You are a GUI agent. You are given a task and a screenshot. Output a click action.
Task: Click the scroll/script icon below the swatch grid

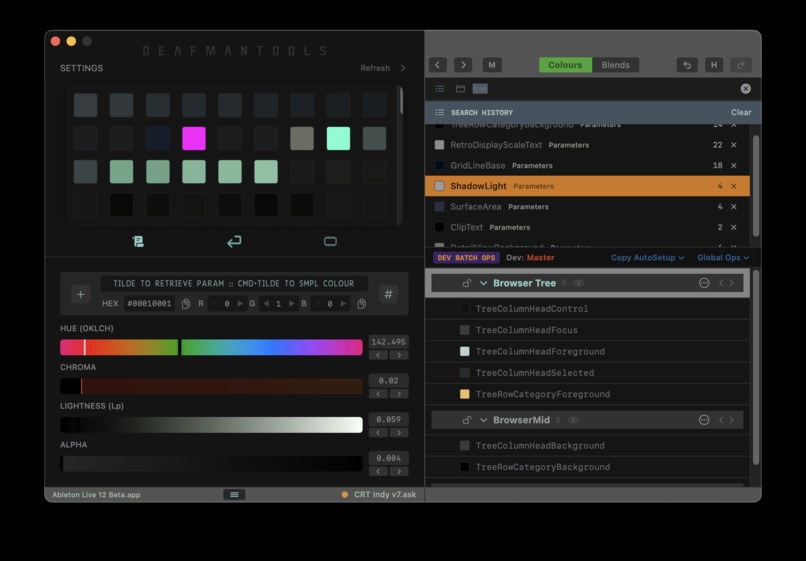tap(138, 241)
